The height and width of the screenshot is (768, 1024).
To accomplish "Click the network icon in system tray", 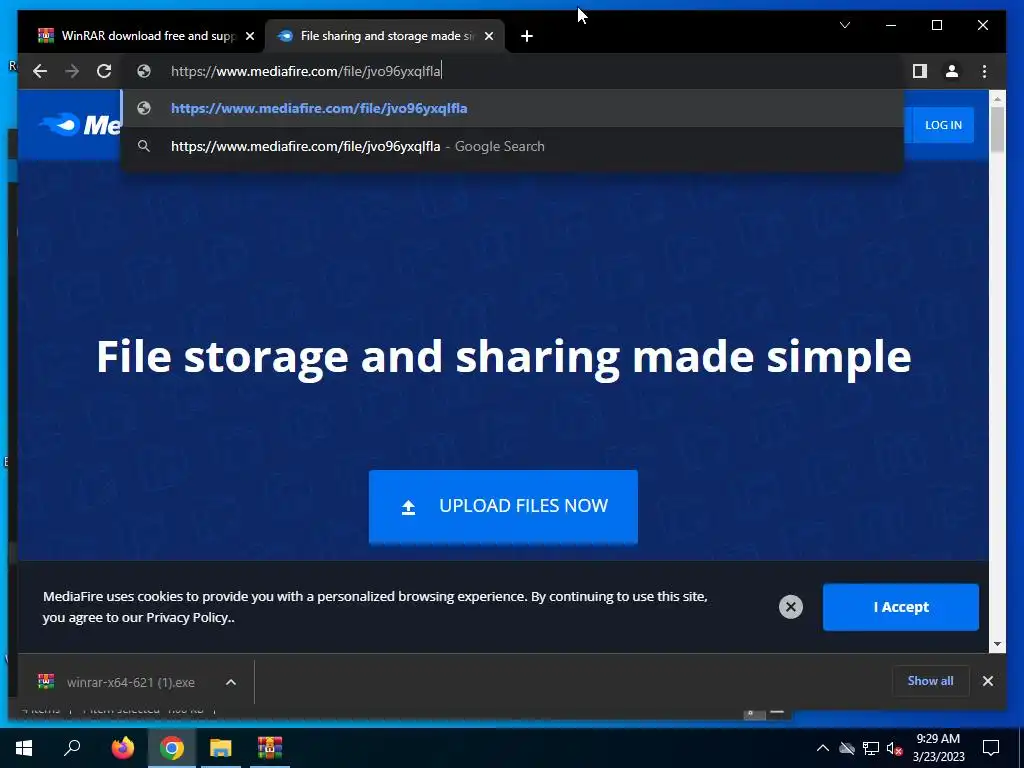I will pos(871,748).
